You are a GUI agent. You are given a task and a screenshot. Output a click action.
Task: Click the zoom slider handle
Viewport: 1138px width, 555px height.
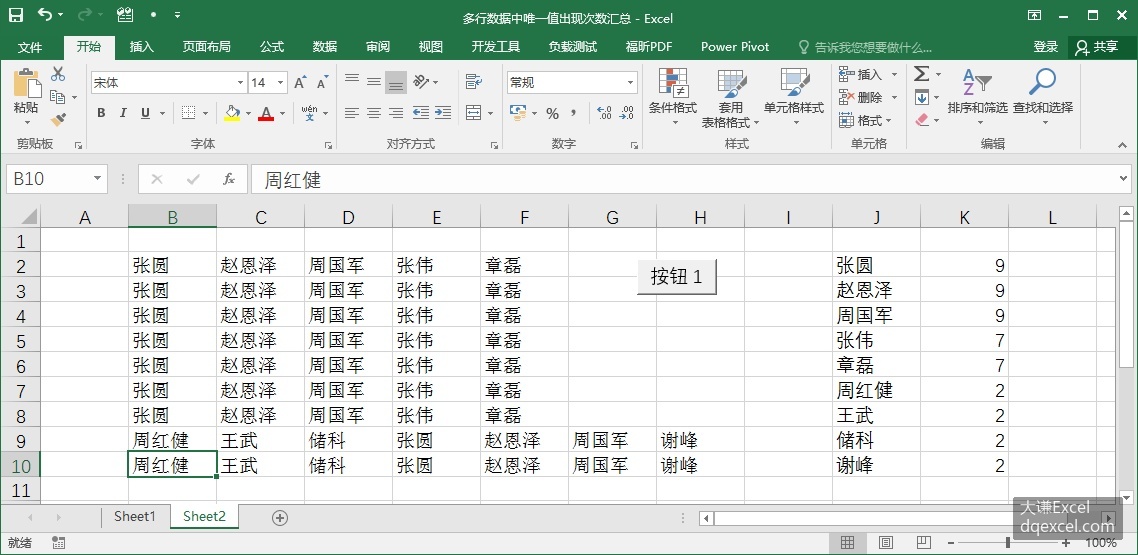[x=1008, y=543]
